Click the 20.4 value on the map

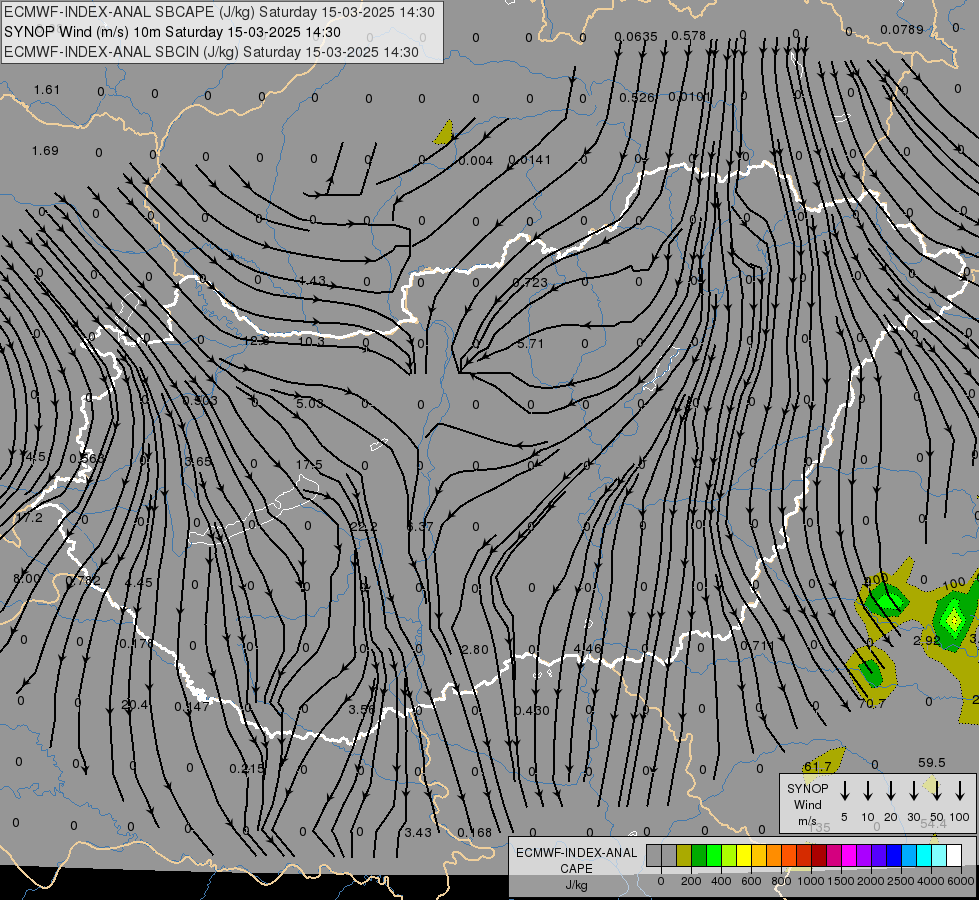tap(134, 705)
